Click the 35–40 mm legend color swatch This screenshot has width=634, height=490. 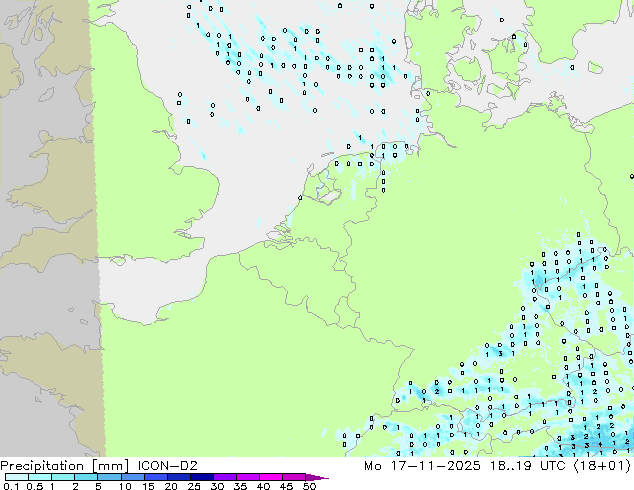(247, 477)
